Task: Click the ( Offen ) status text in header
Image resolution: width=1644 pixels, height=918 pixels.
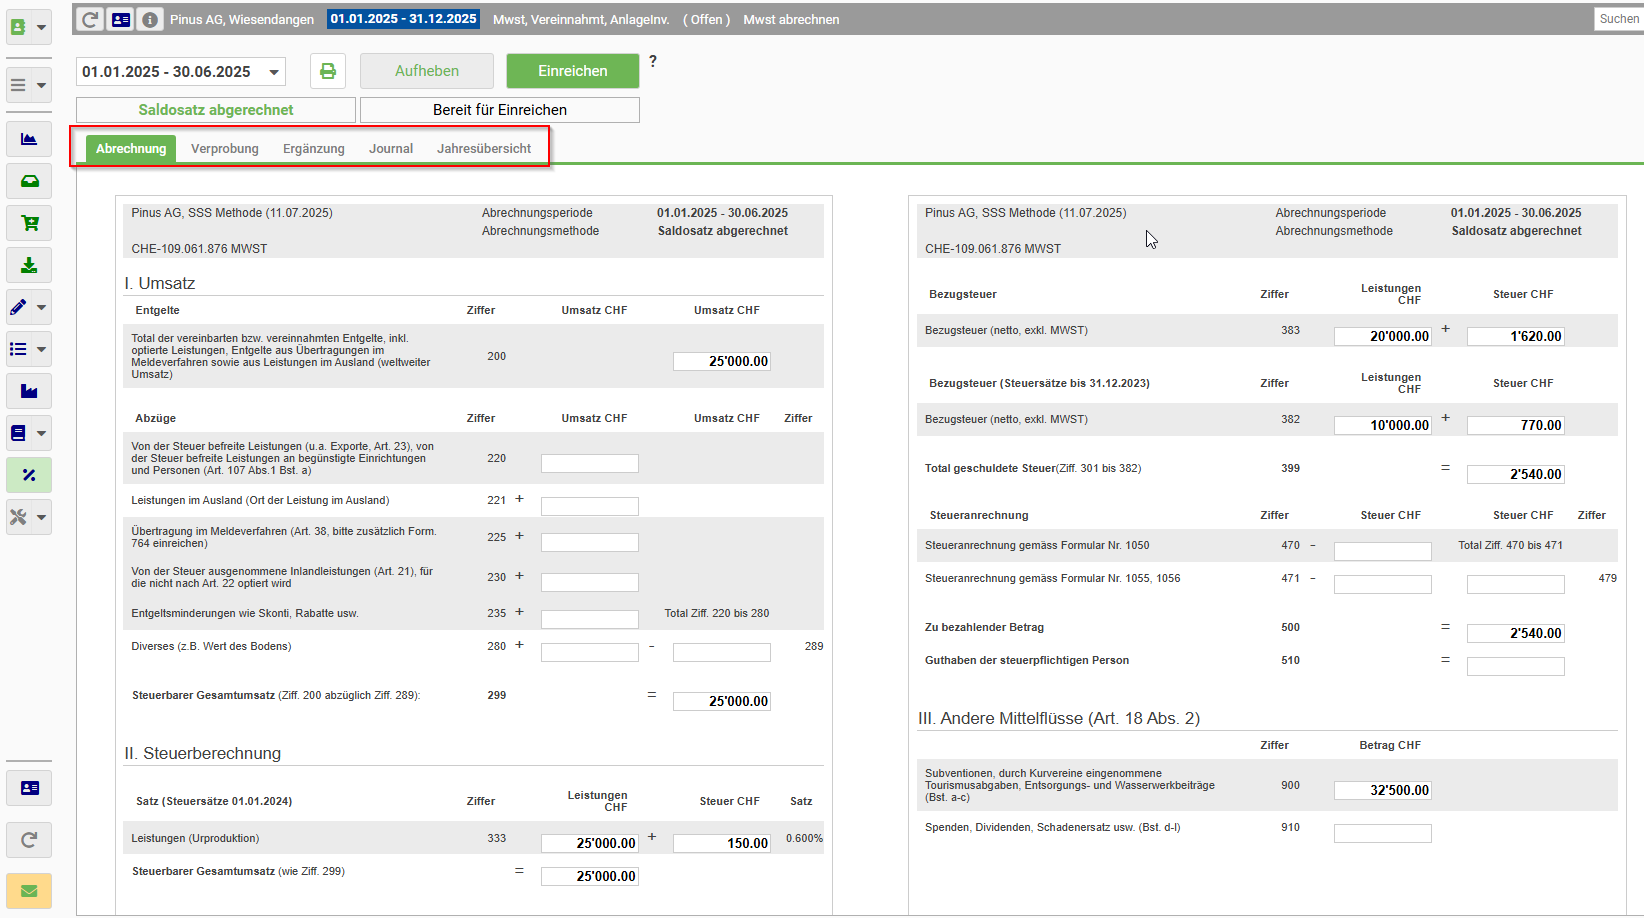Action: (x=707, y=19)
